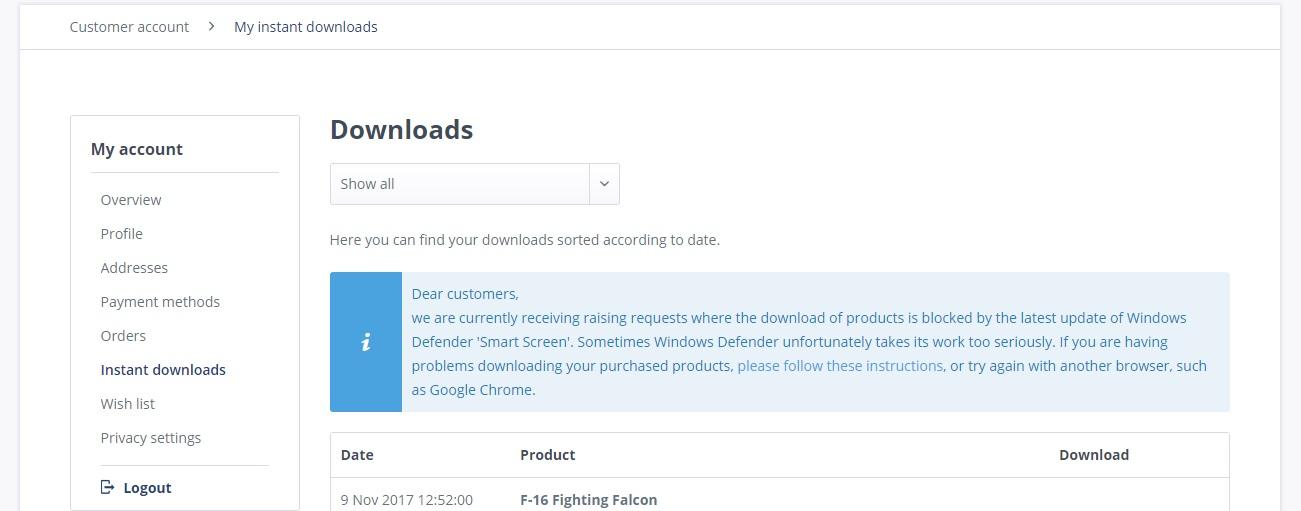
Task: Open the F-16 Fighting Falcon product
Action: pyautogui.click(x=588, y=500)
